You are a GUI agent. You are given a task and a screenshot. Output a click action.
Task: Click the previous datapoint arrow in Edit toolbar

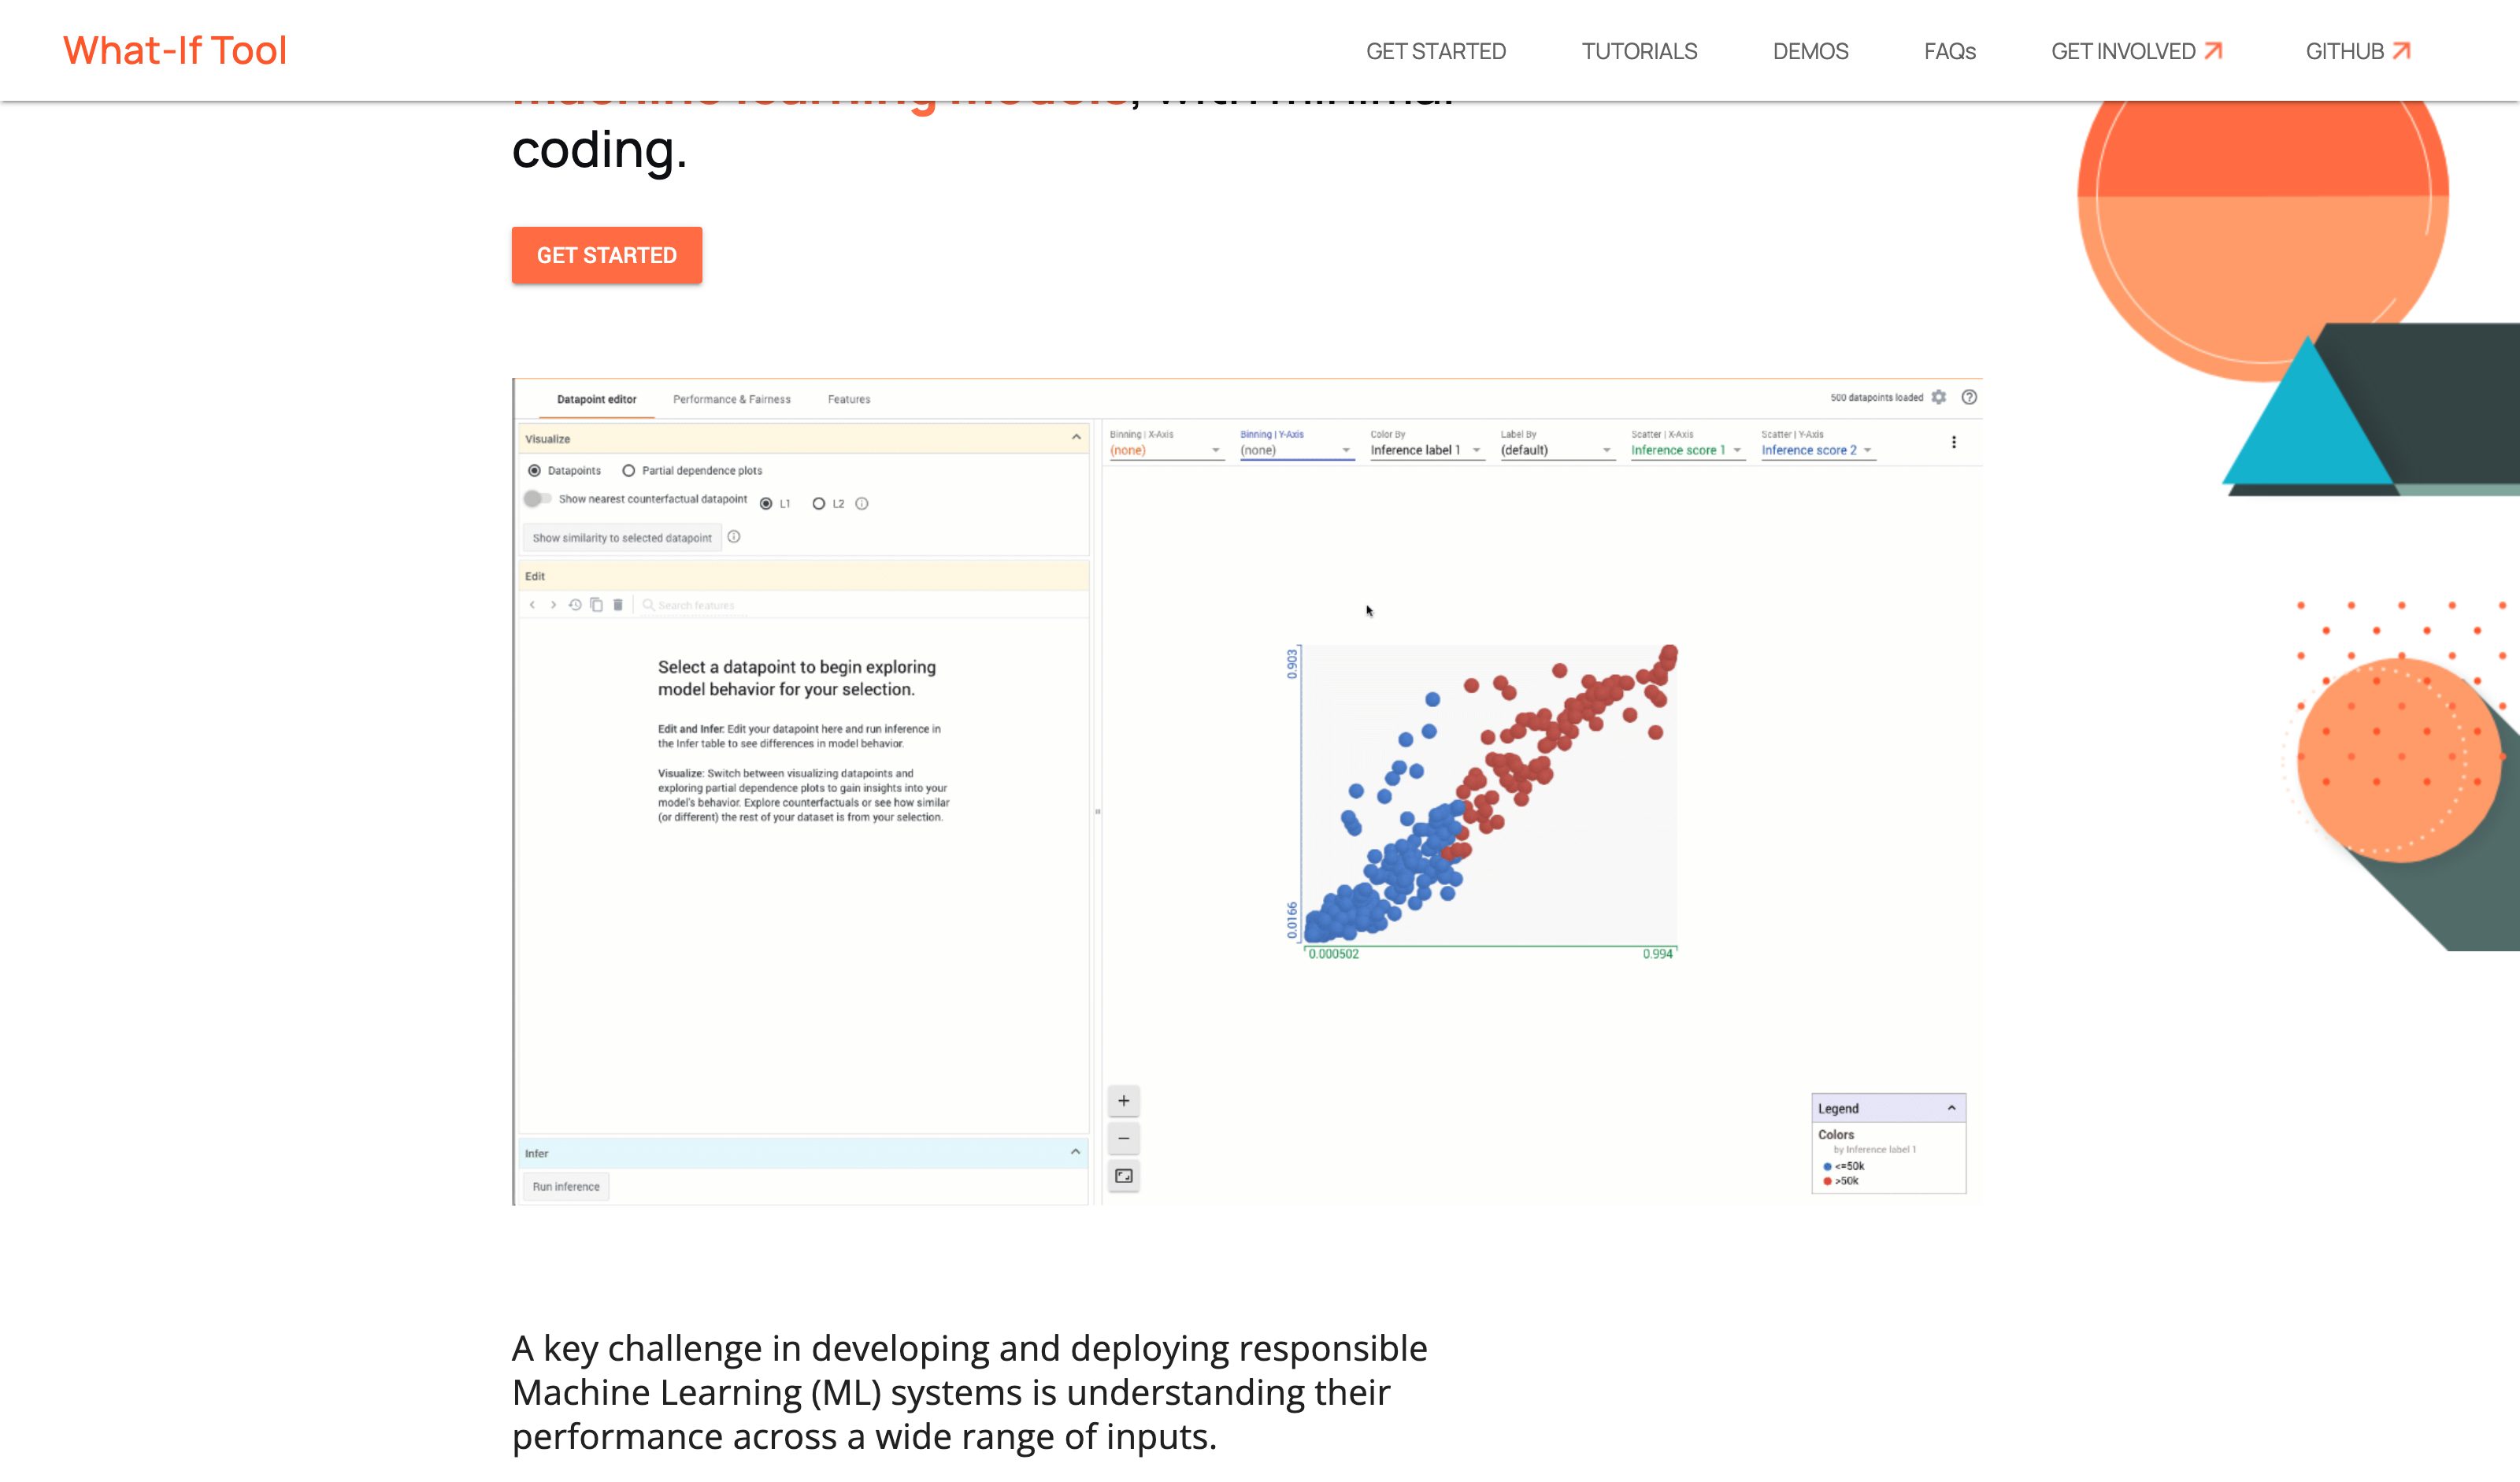[x=532, y=605]
